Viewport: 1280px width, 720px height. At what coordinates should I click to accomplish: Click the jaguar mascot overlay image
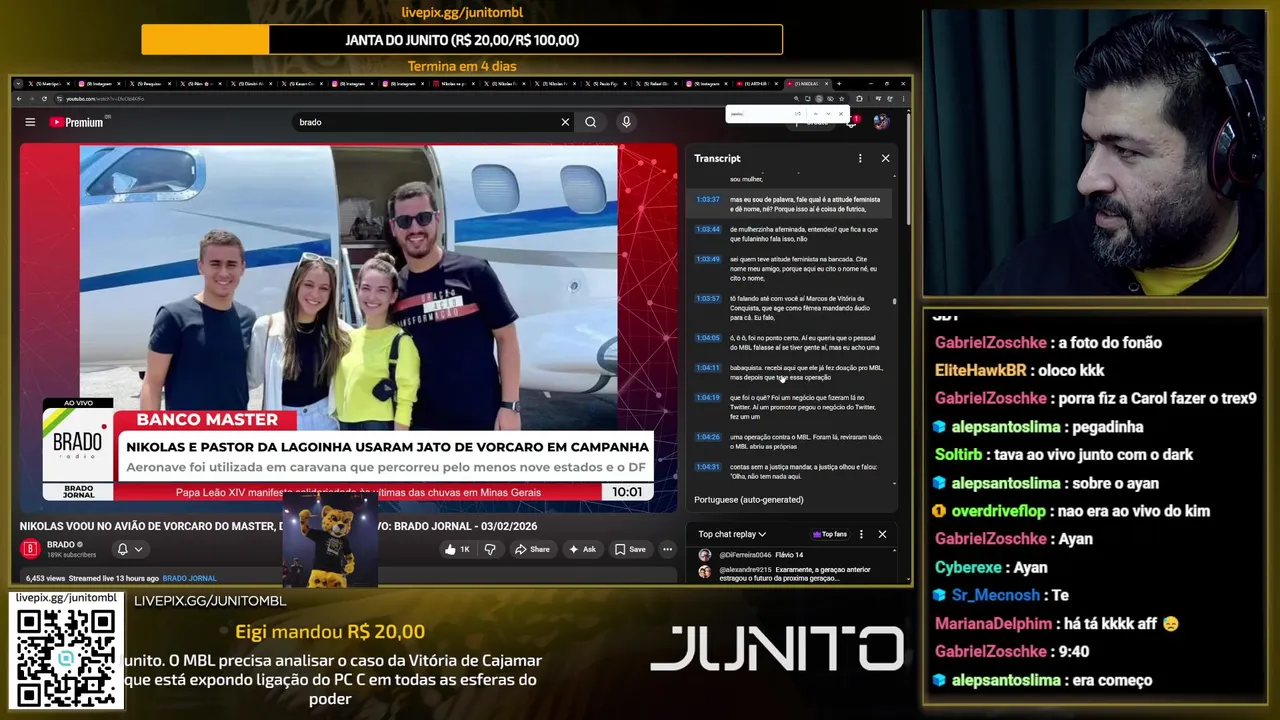(x=329, y=540)
